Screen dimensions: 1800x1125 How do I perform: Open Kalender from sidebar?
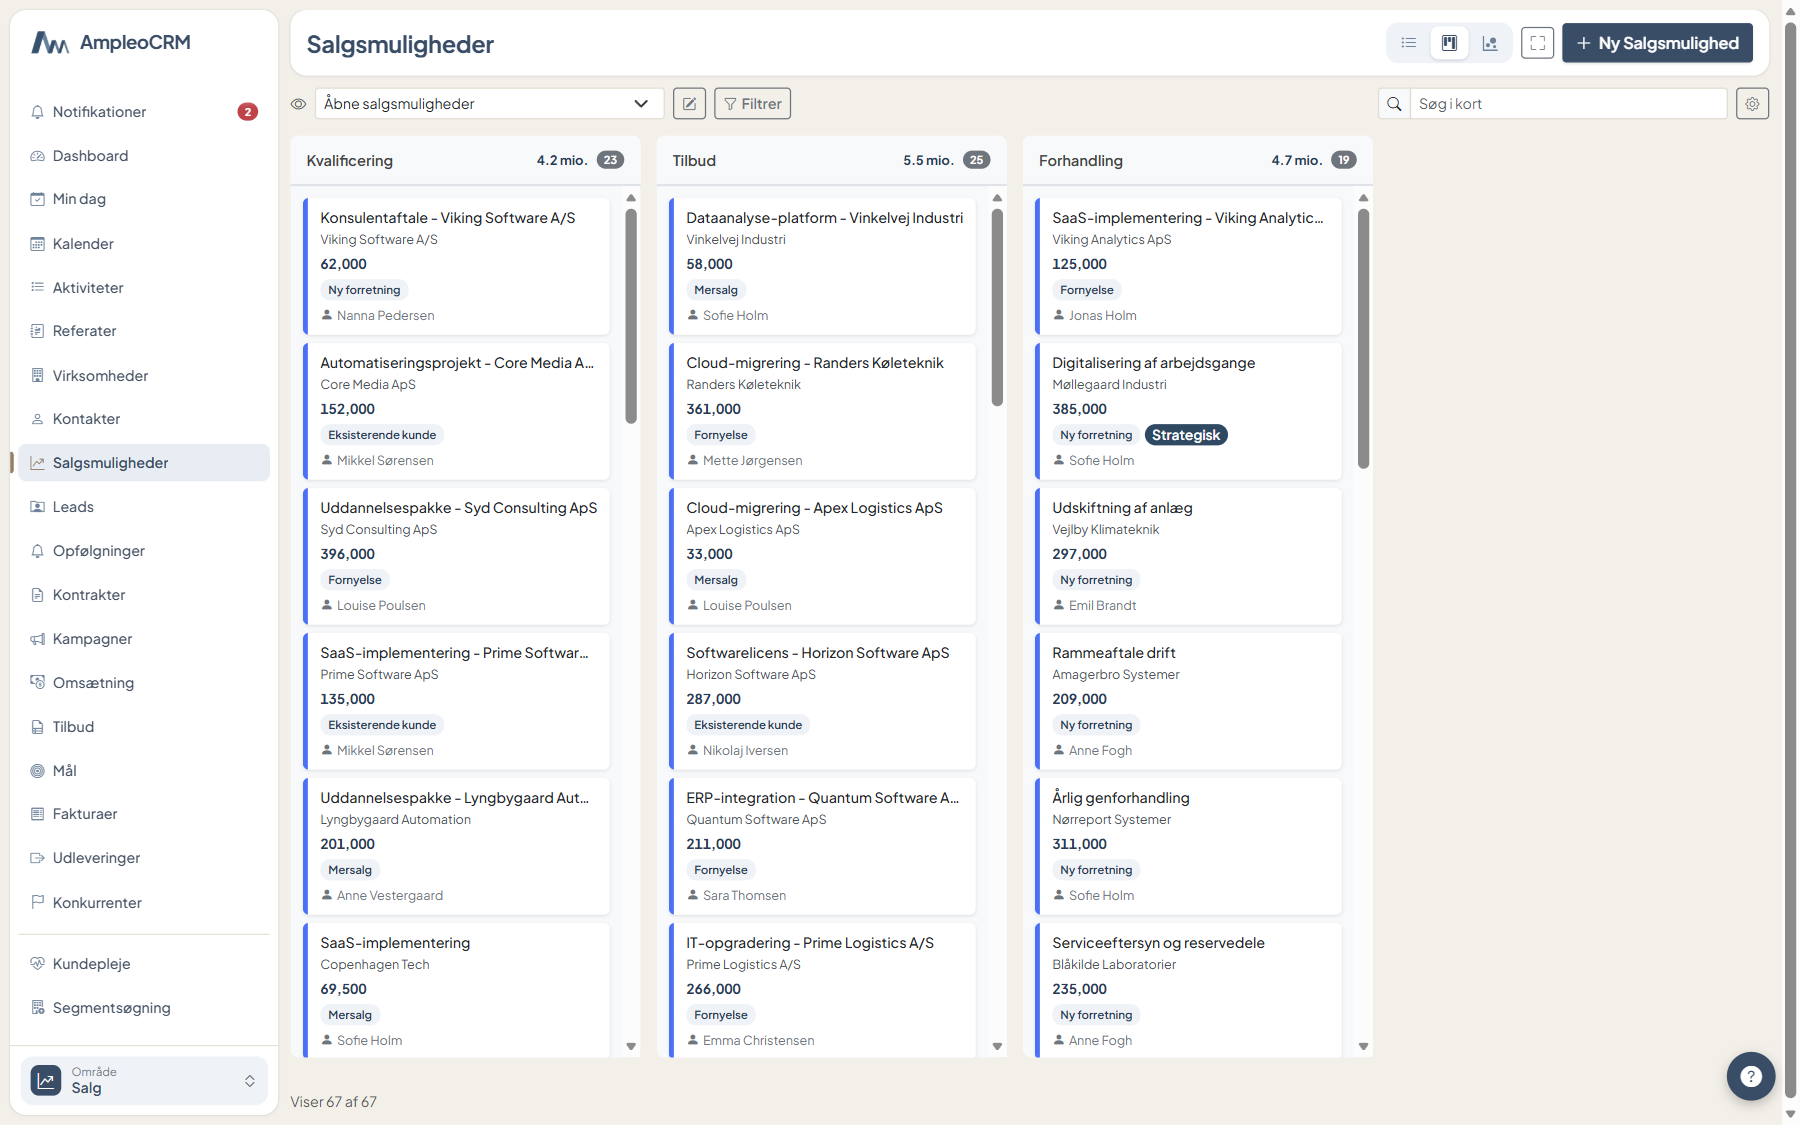pos(144,244)
